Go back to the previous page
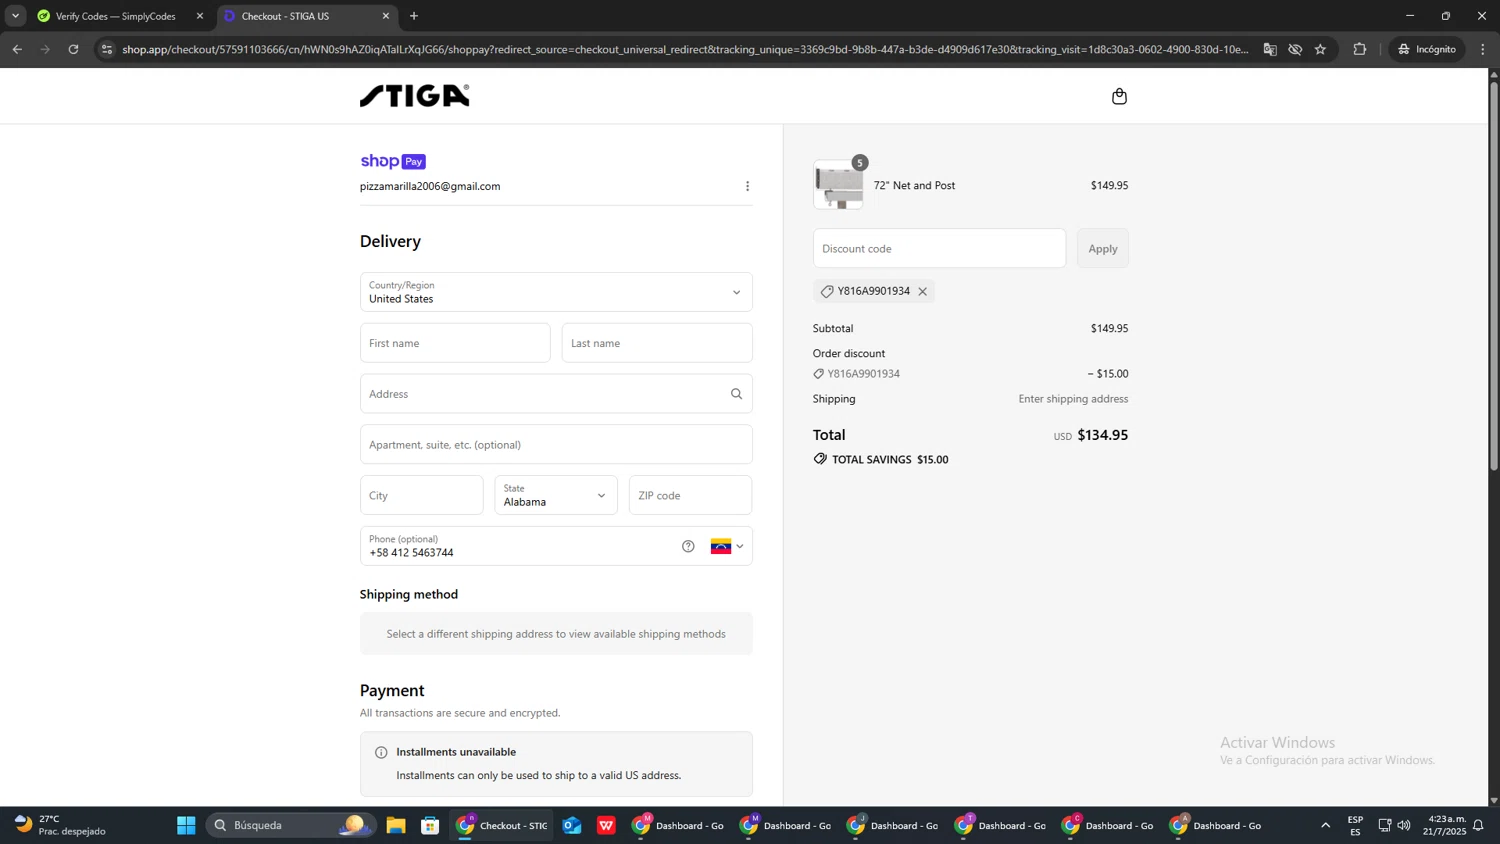Screen dimensions: 1500x844 pyautogui.click(x=17, y=49)
